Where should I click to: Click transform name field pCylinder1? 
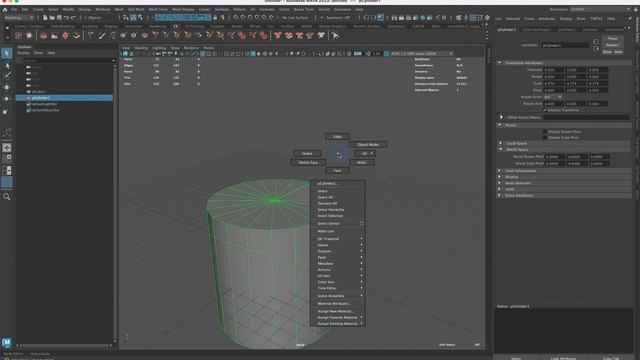click(565, 45)
